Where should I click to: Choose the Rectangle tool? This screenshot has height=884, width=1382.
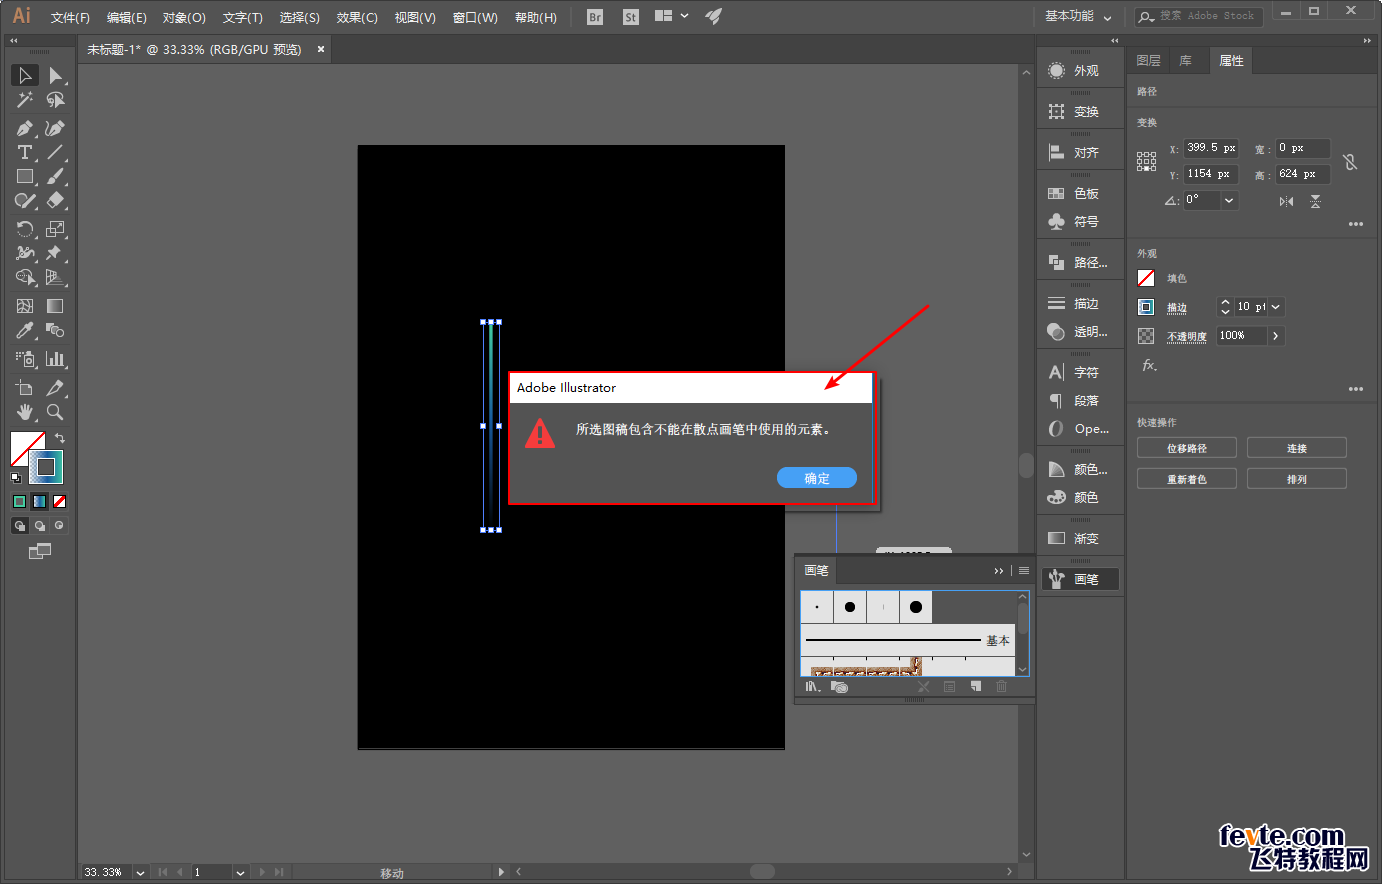(x=25, y=177)
